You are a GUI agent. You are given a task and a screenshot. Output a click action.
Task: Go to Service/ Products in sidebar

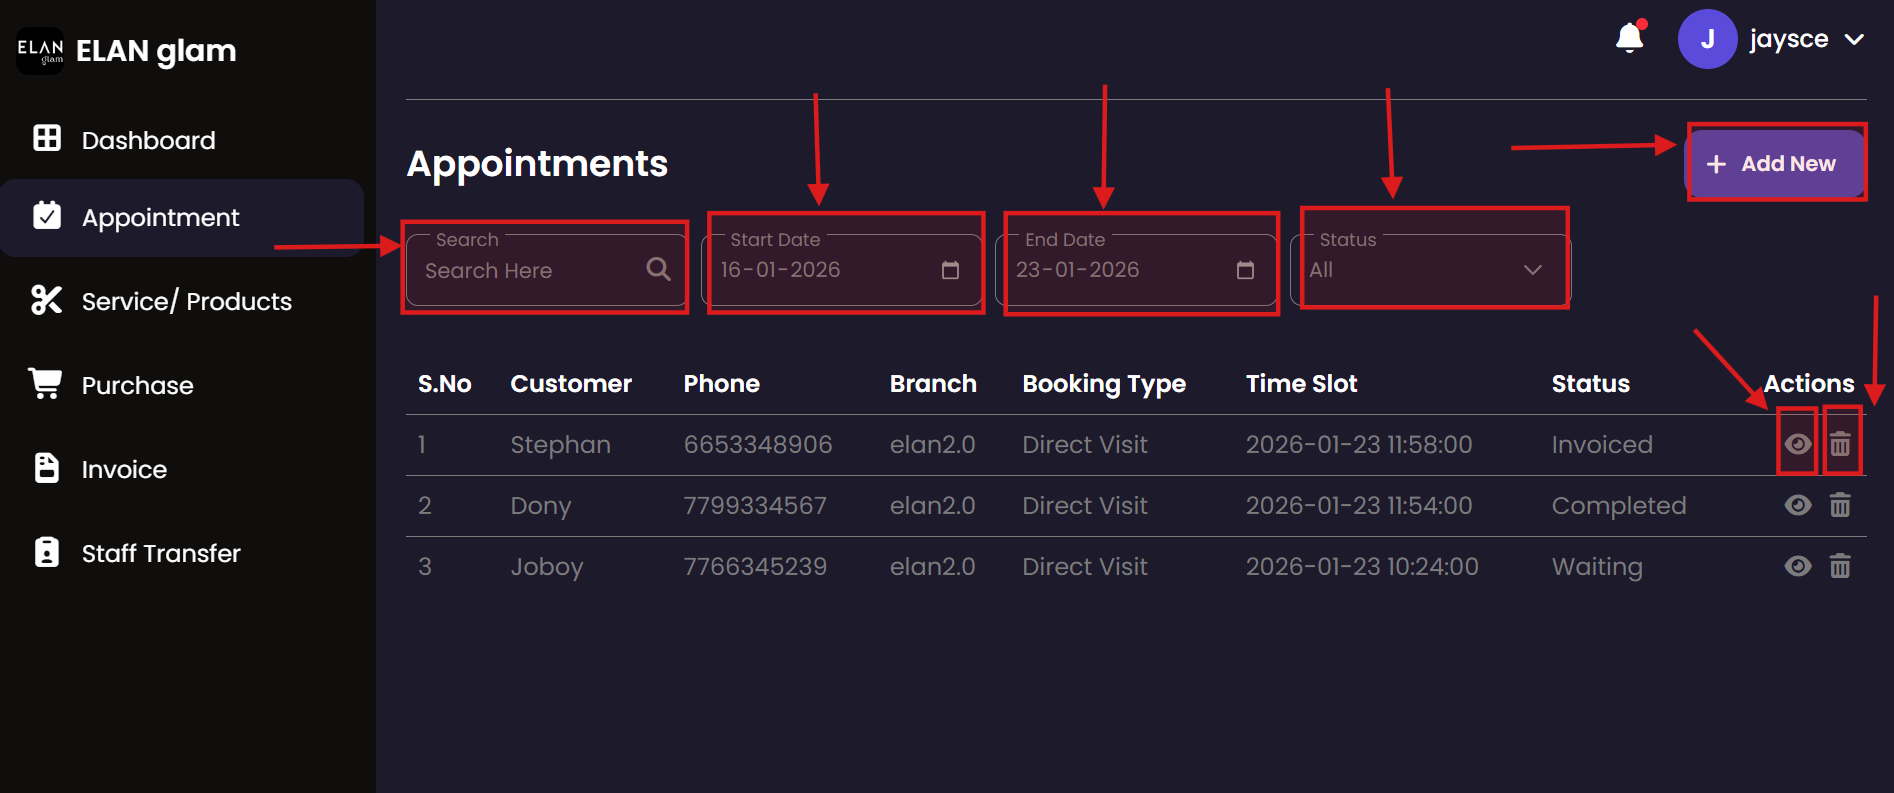186,301
